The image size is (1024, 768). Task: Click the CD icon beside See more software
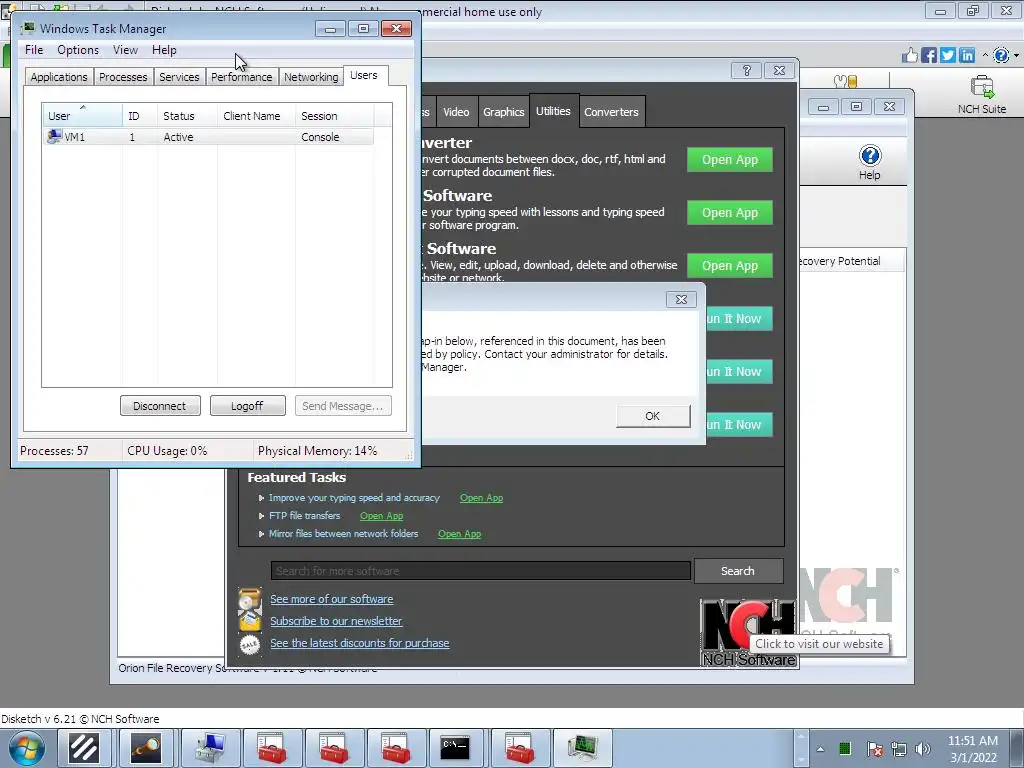coord(249,598)
